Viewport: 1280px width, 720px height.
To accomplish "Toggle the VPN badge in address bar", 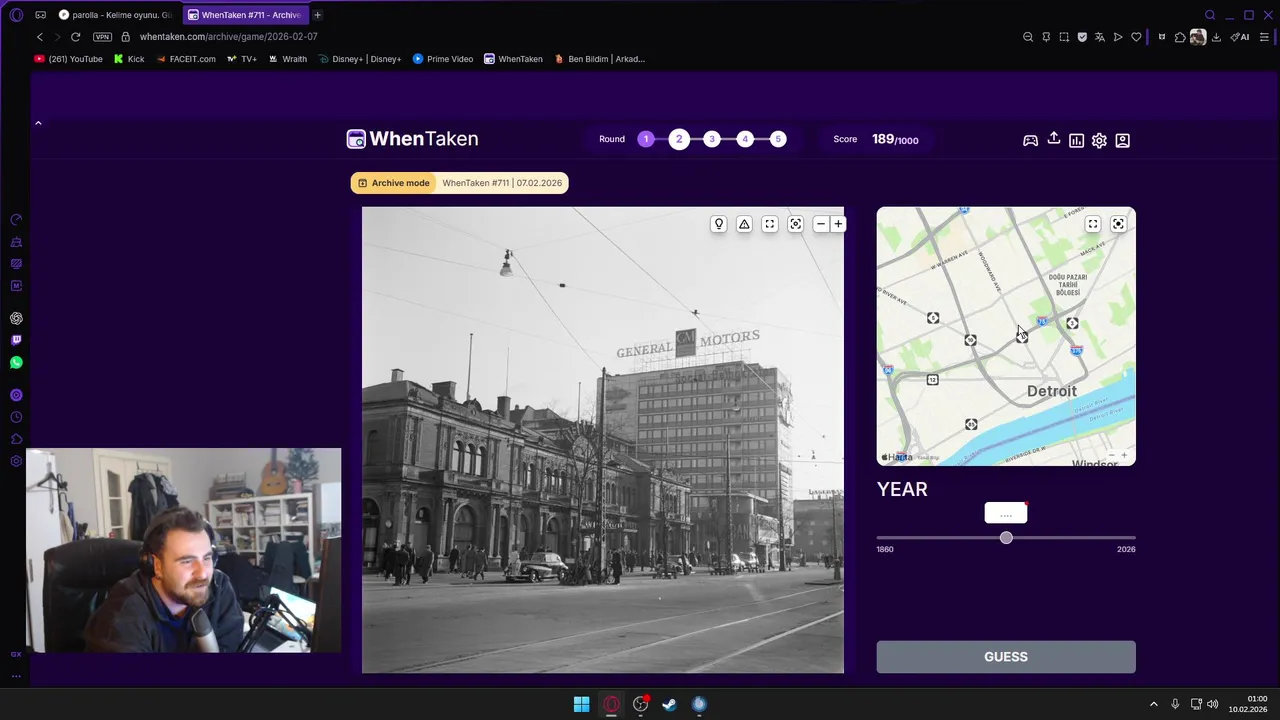I will 102,37.
